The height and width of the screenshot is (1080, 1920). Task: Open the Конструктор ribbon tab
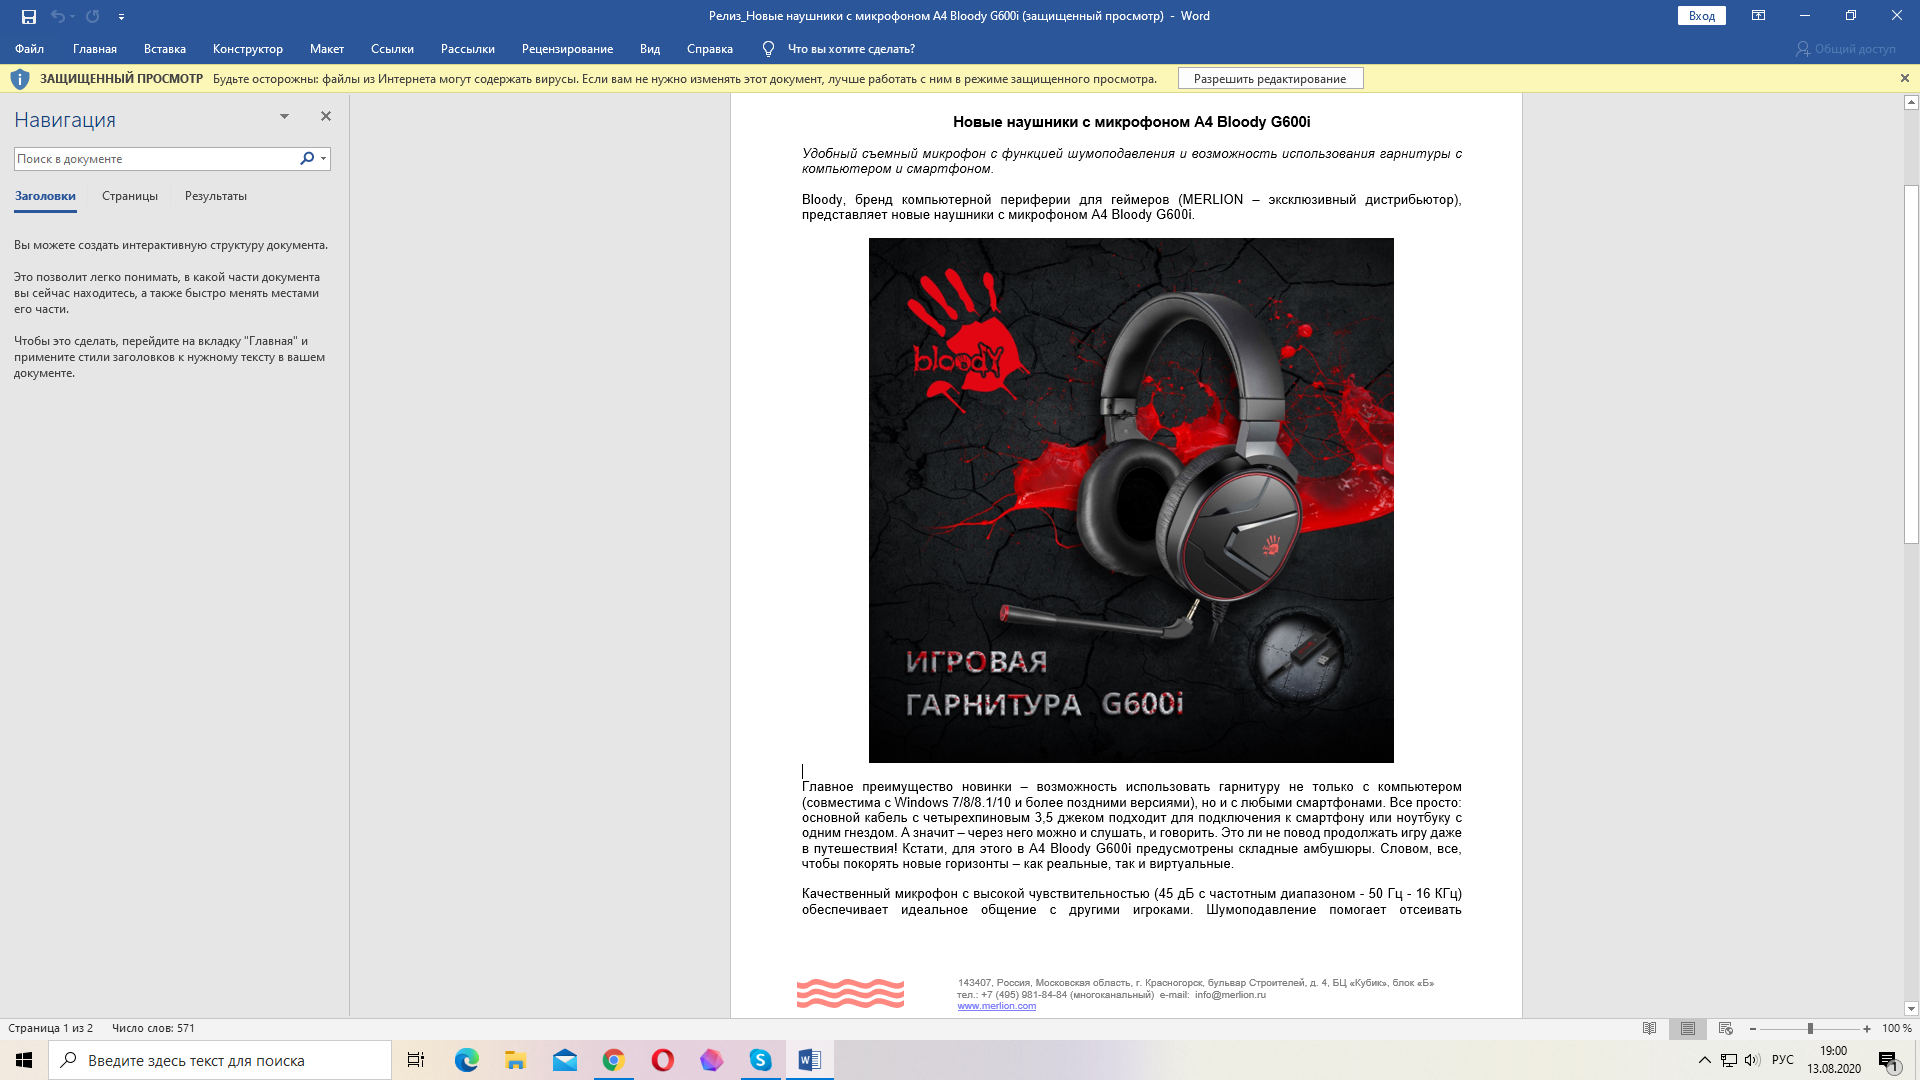(248, 49)
